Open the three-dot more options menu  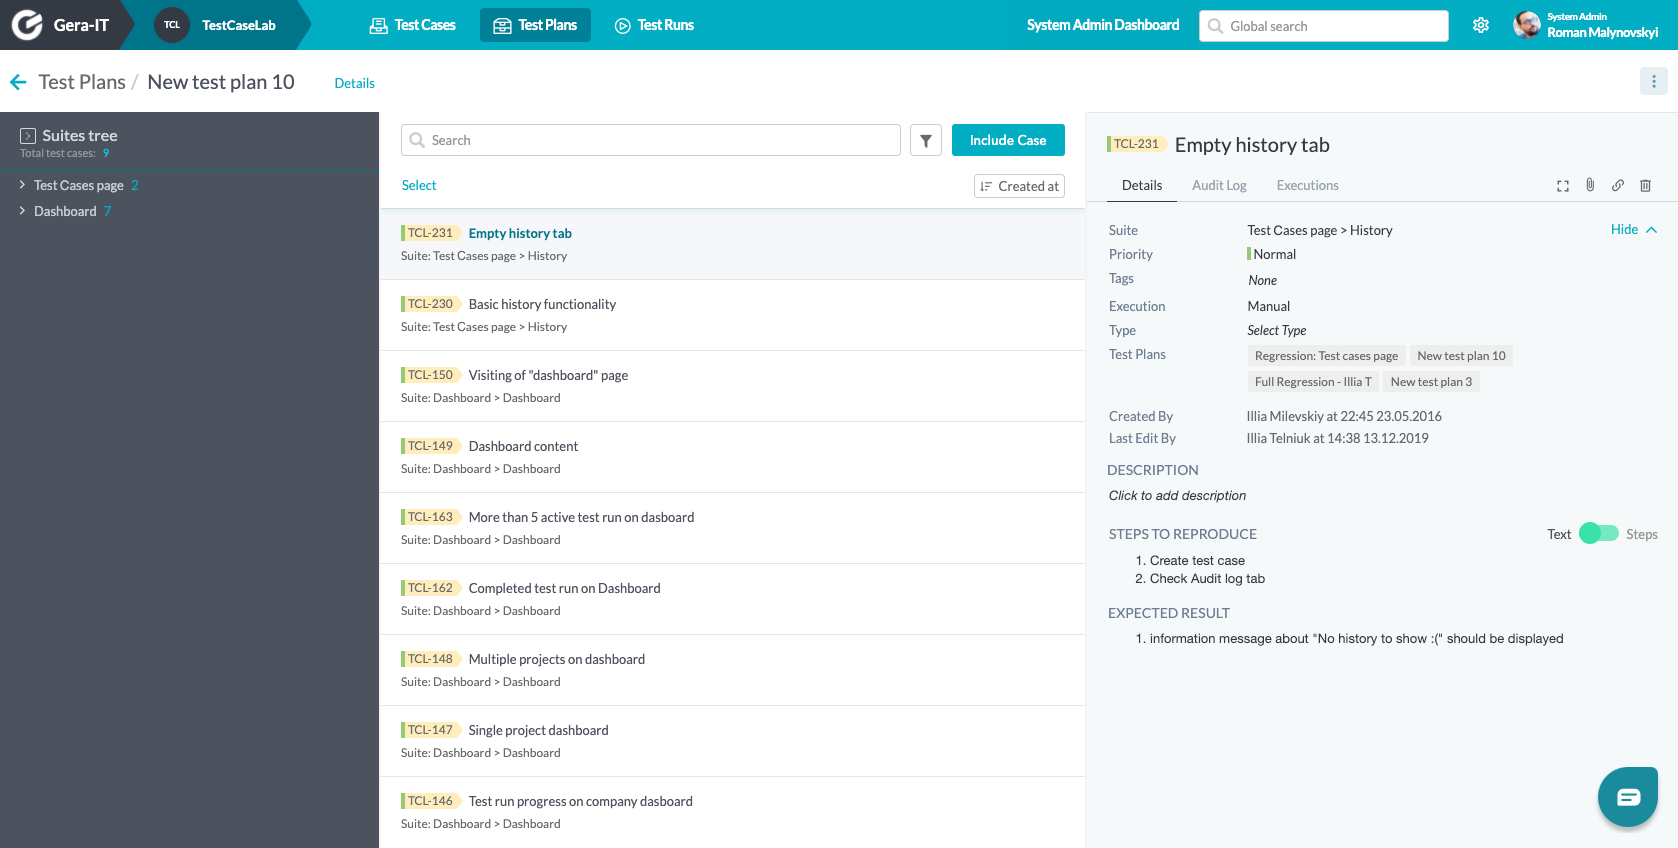coord(1653,82)
